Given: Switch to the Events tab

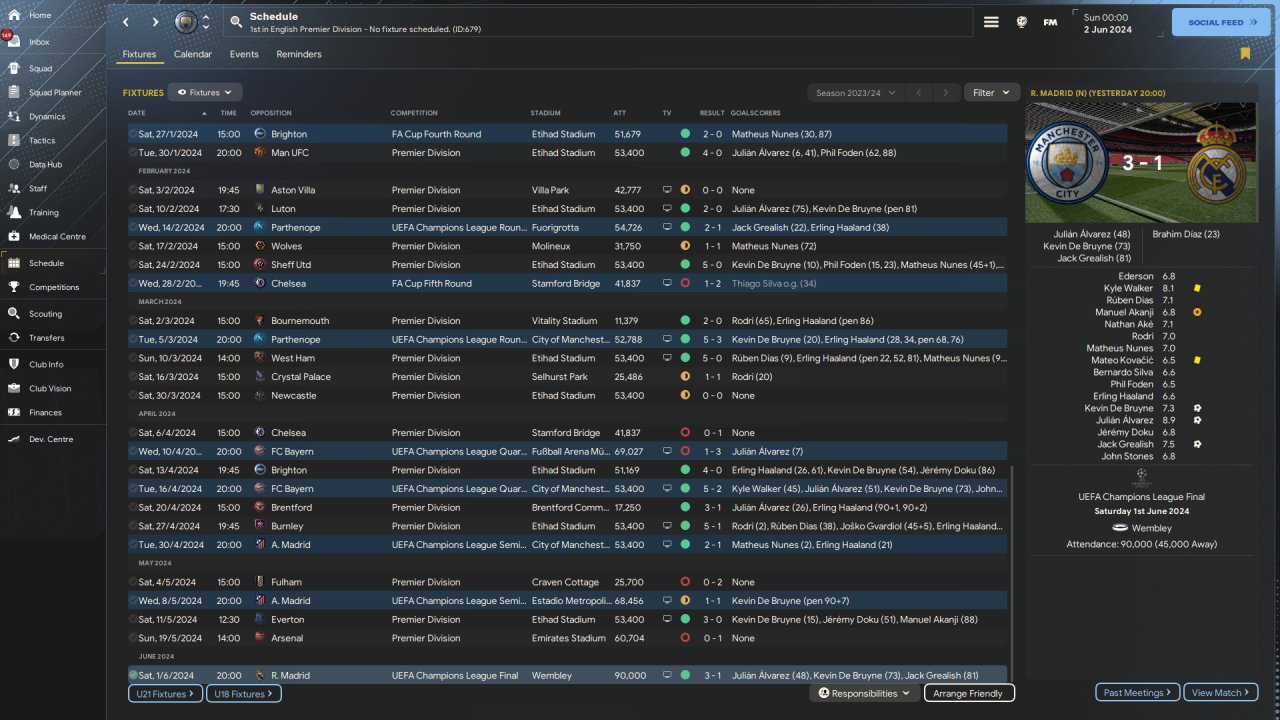Looking at the screenshot, I should click(244, 54).
